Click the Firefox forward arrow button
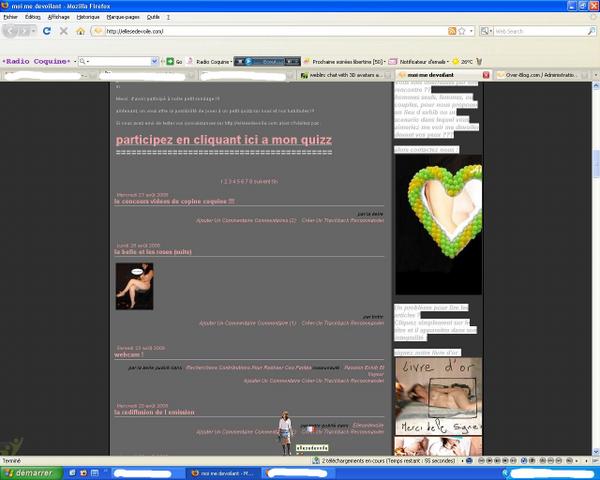 pyautogui.click(x=24, y=31)
